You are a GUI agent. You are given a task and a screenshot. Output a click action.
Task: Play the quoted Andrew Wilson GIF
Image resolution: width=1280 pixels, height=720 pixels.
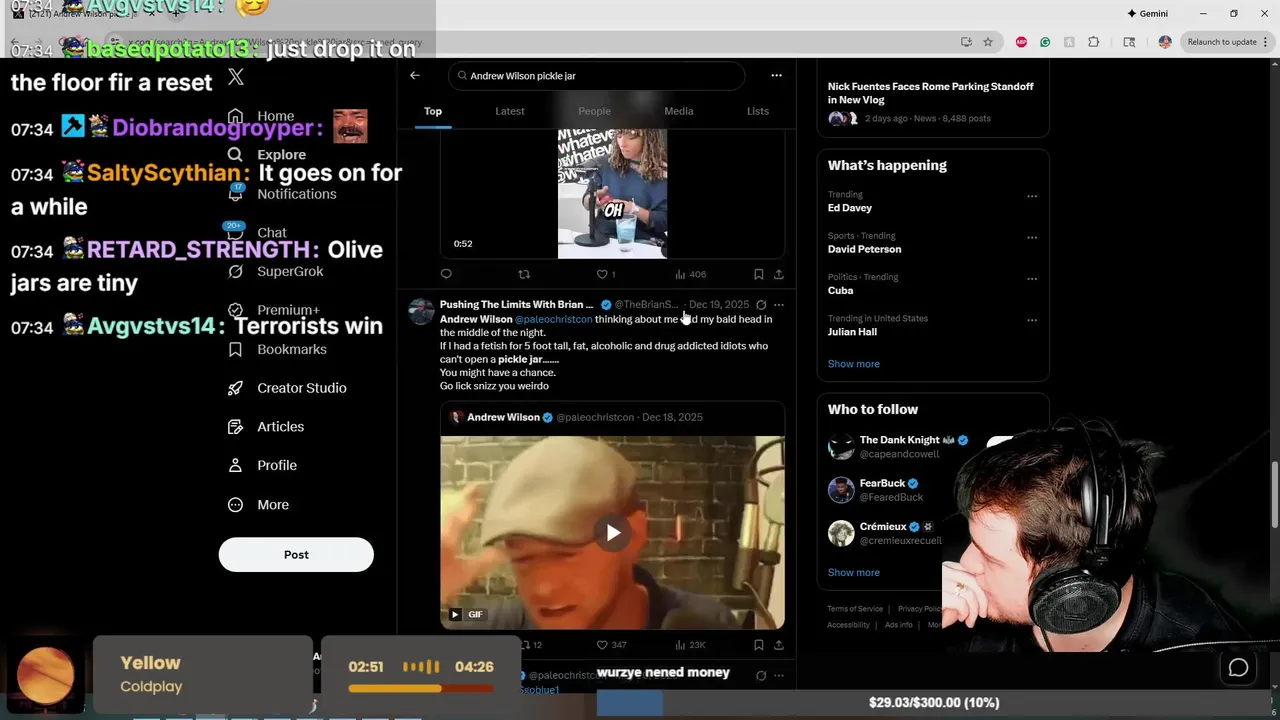click(613, 533)
